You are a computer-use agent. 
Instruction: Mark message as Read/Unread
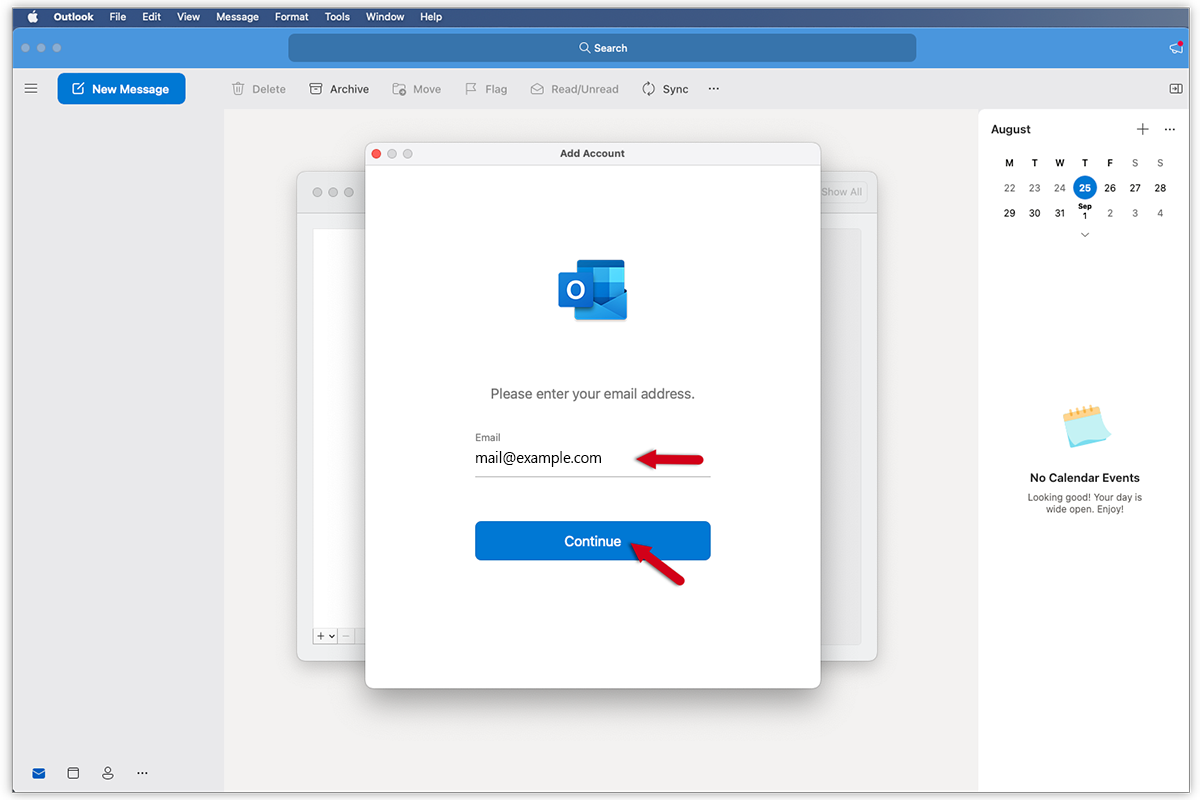[574, 89]
